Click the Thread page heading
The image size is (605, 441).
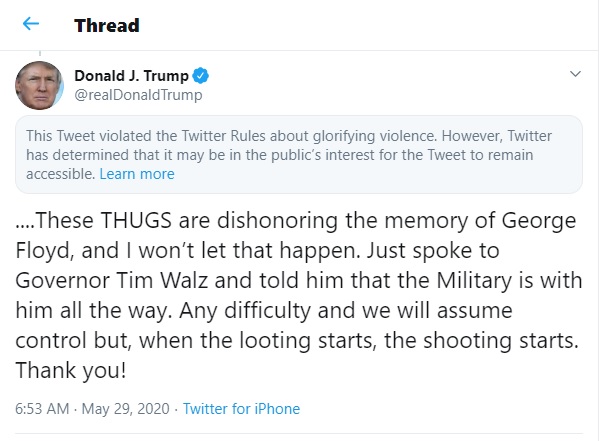[107, 25]
